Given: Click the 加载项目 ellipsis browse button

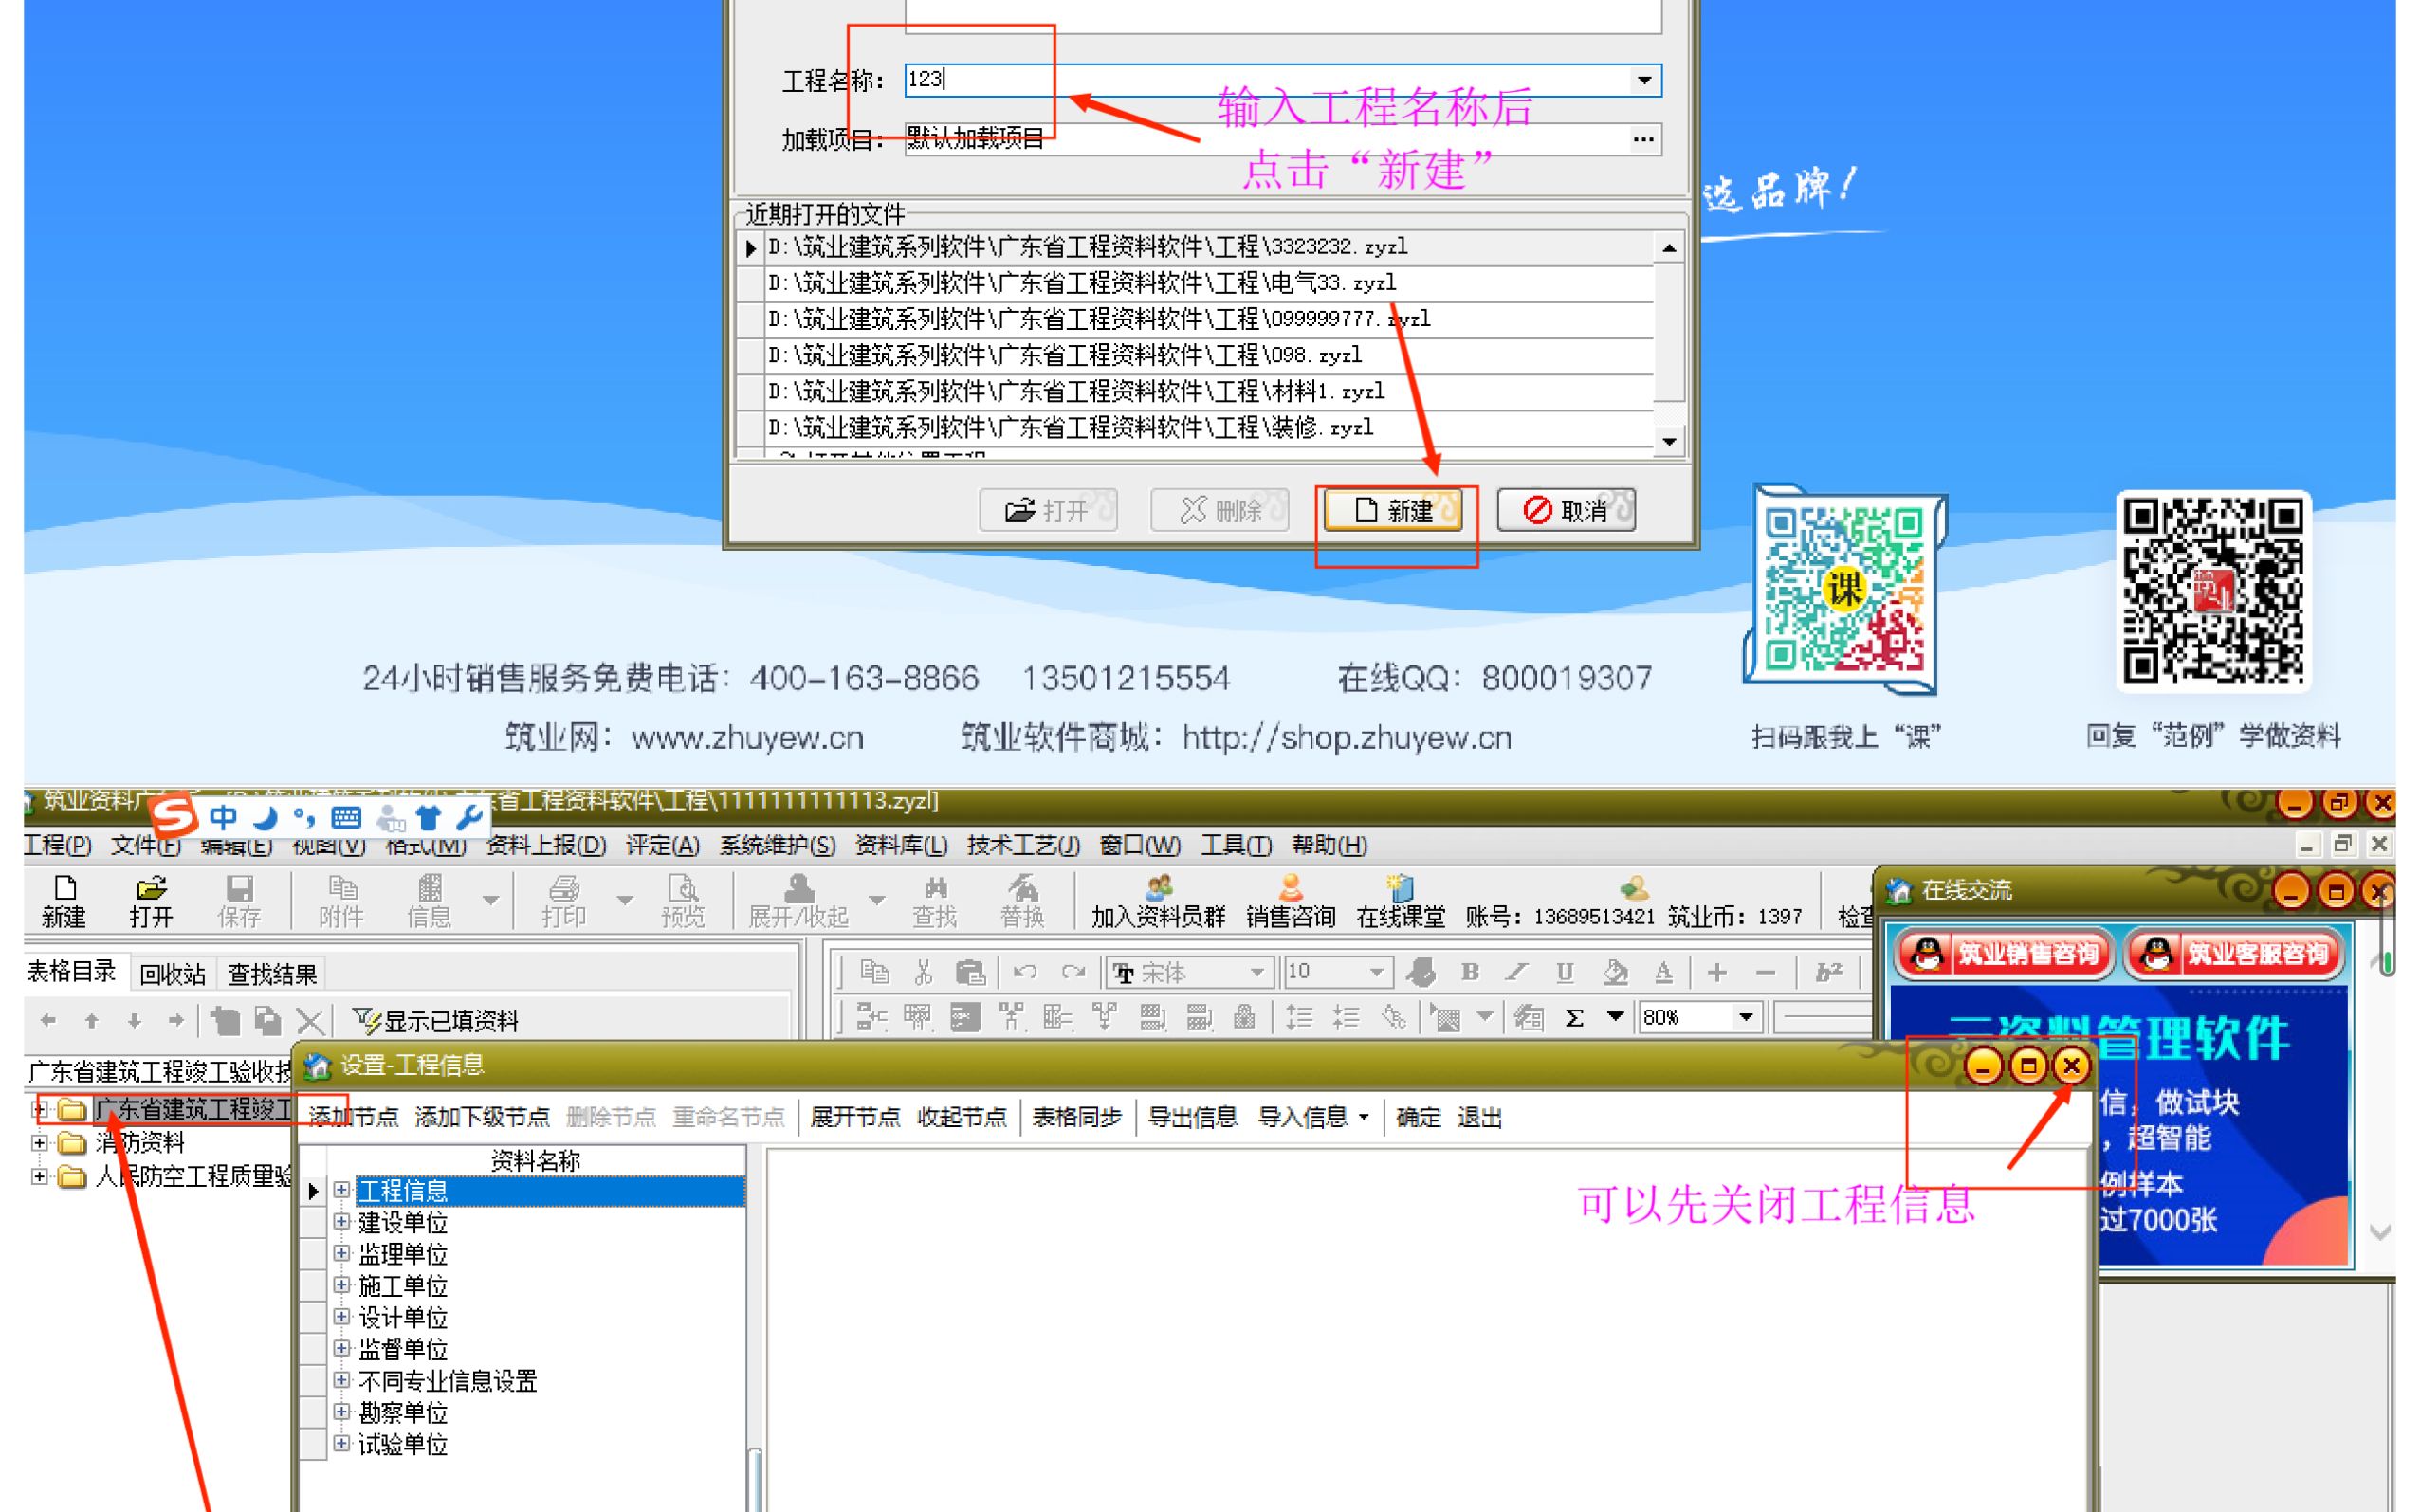Looking at the screenshot, I should click(1643, 139).
